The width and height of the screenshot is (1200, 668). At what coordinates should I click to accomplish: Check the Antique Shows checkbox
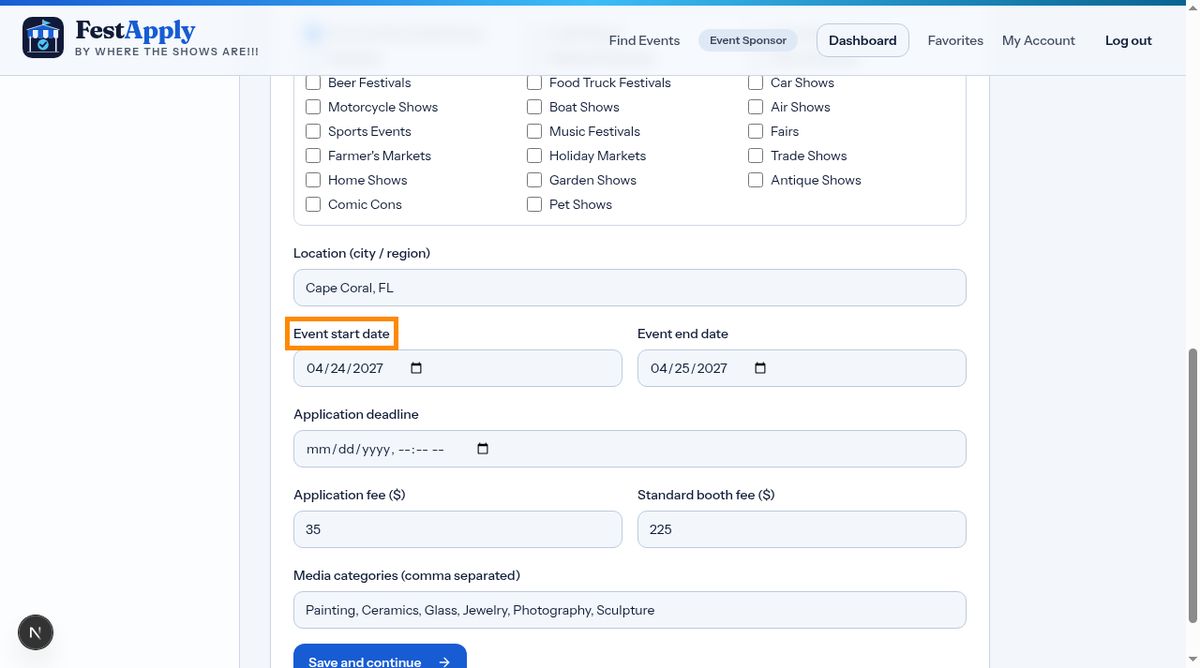[x=756, y=180]
